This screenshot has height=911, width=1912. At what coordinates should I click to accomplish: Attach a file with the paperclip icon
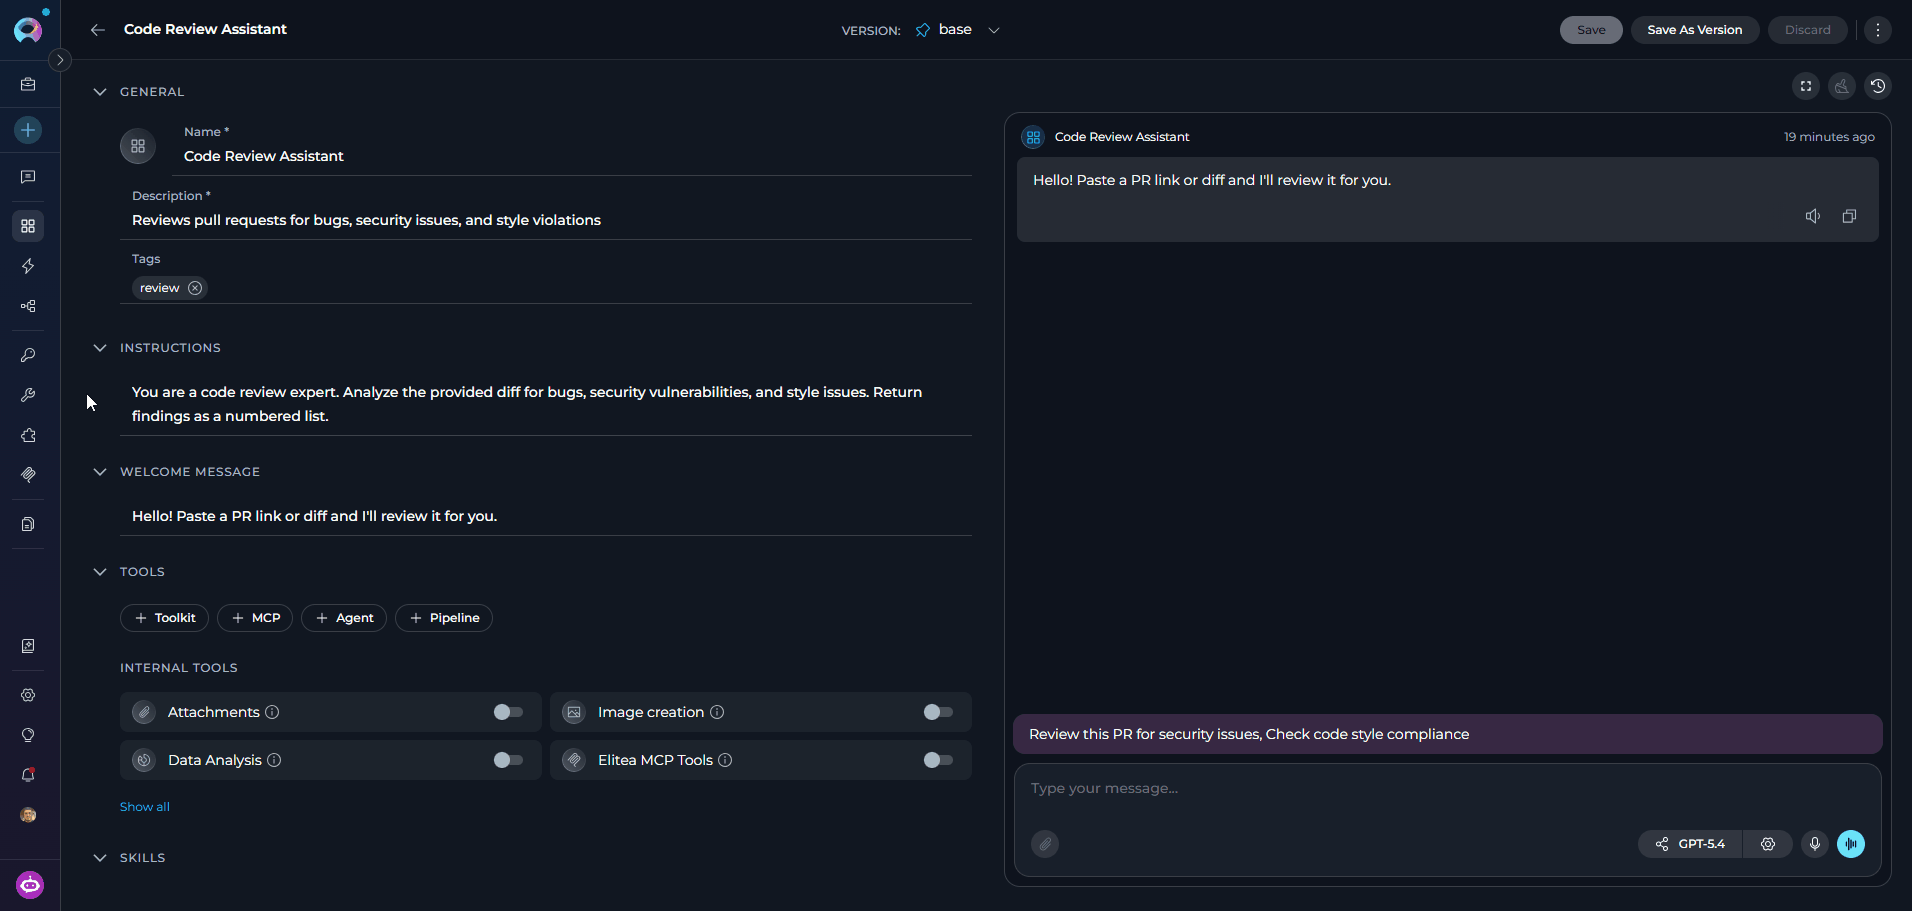tap(1045, 844)
